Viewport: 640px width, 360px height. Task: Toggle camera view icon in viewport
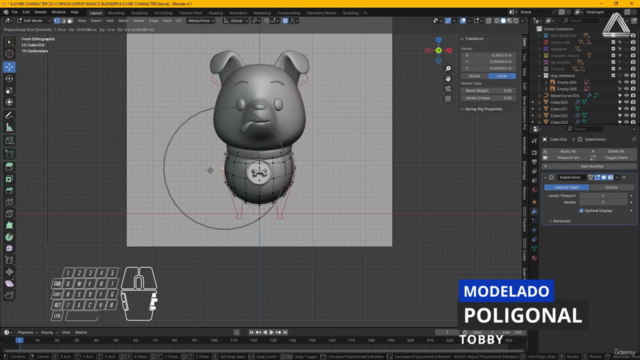448,89
